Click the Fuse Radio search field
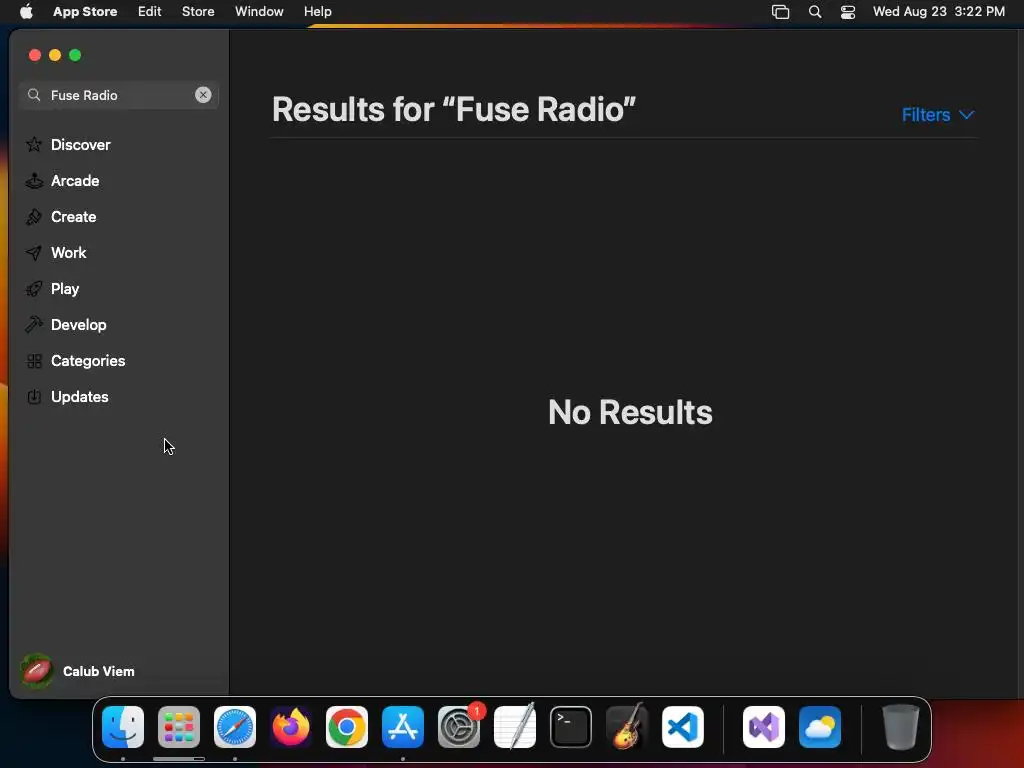 coord(119,95)
